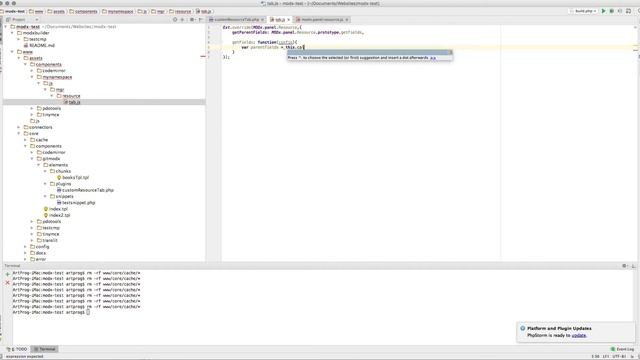The width and height of the screenshot is (640, 360).
Task: Expand the translit folder
Action: tap(32, 240)
